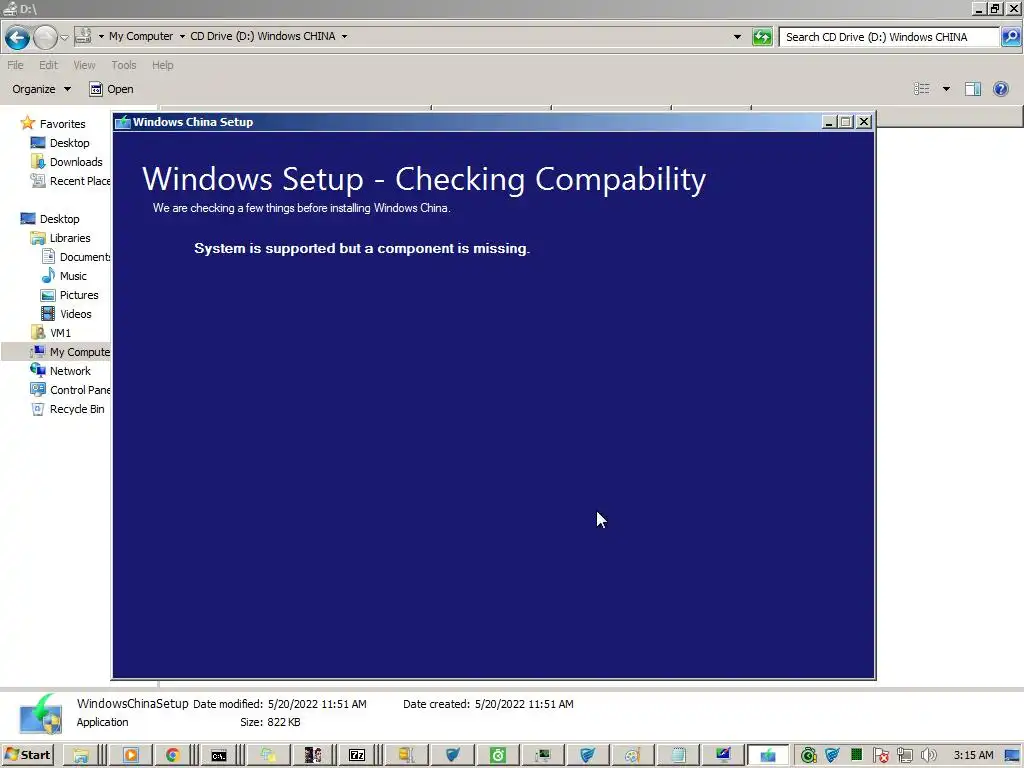Open the Videos library

[x=76, y=313]
